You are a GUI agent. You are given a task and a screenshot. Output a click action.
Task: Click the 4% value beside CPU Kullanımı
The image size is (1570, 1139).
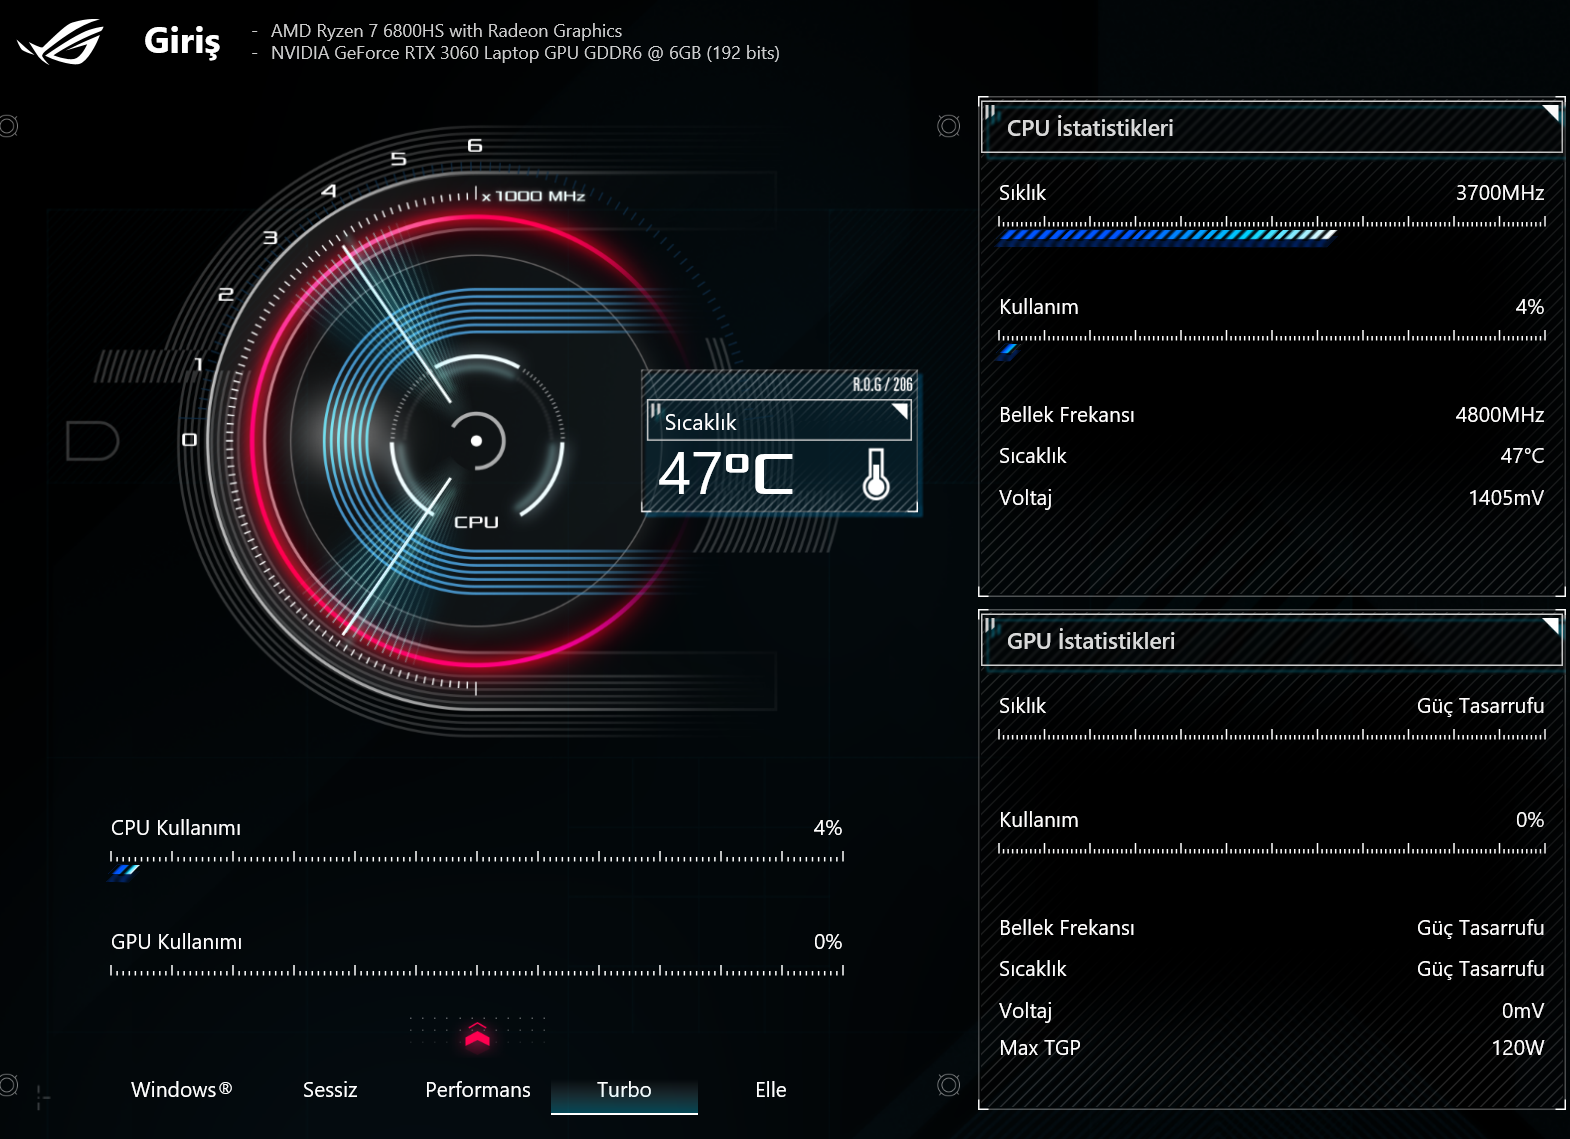pyautogui.click(x=828, y=828)
